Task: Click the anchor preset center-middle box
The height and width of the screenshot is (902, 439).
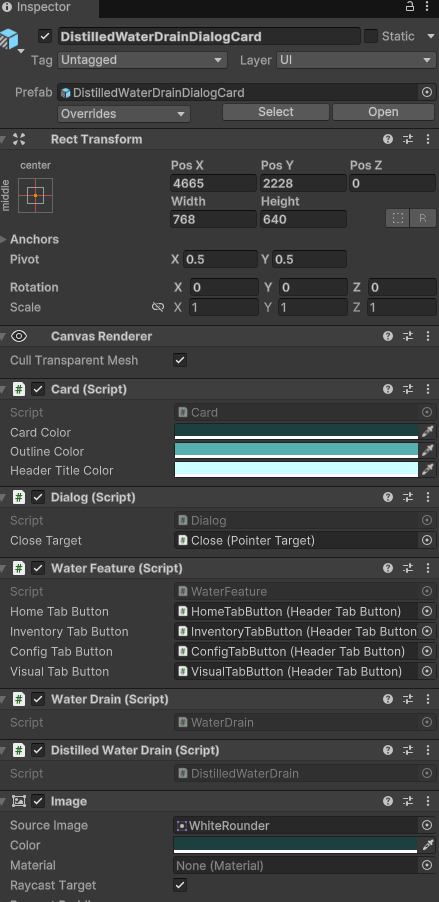Action: [x=36, y=196]
